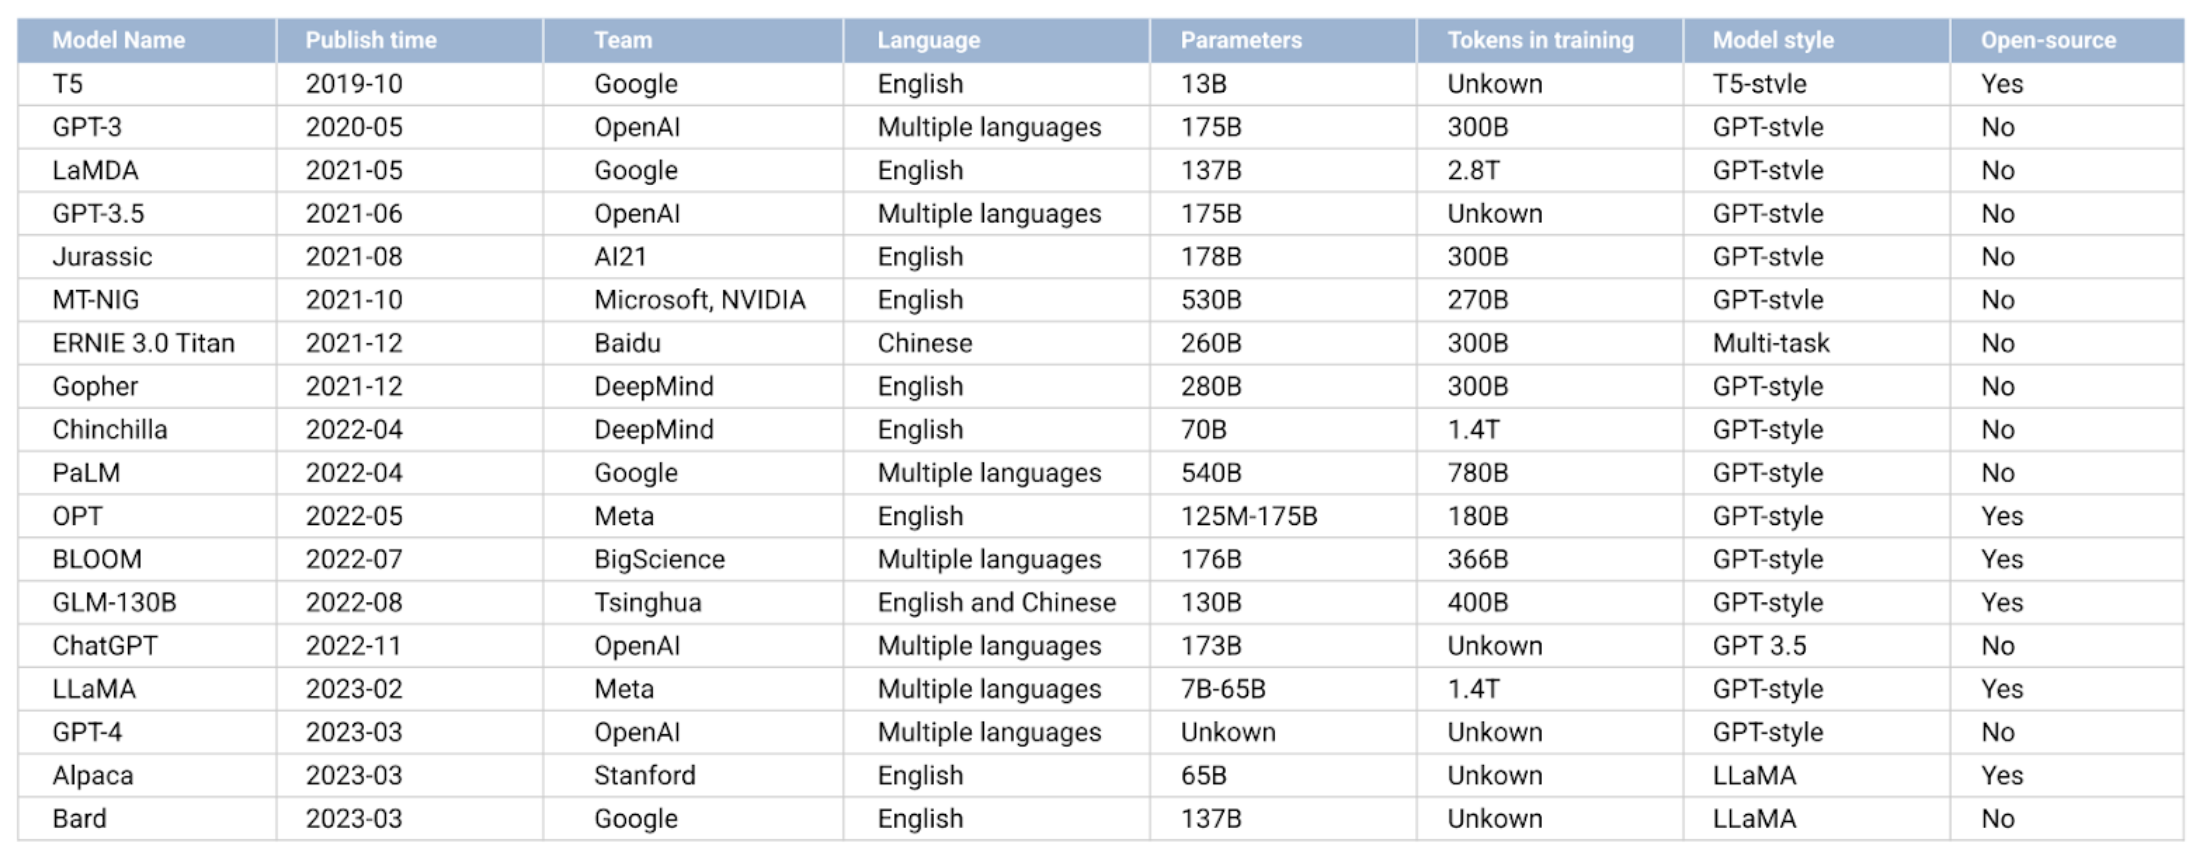Select the LLaMA model name cell
Viewport: 2209px width, 867px height.
[147, 689]
